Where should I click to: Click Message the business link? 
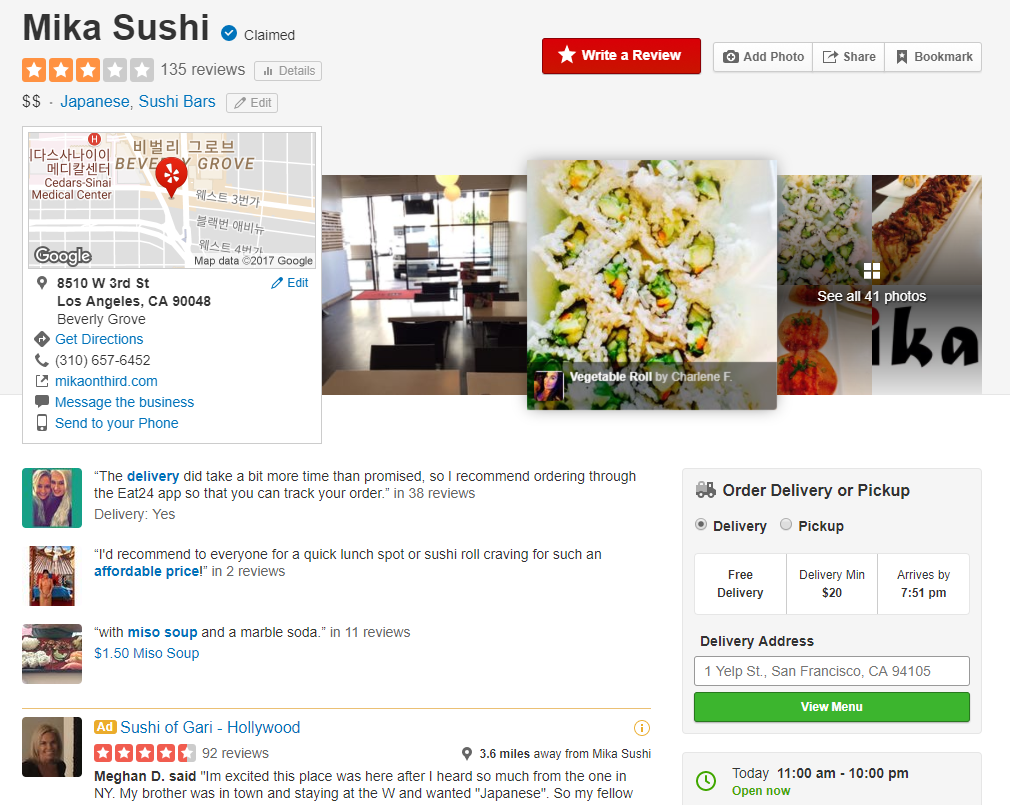coord(124,402)
